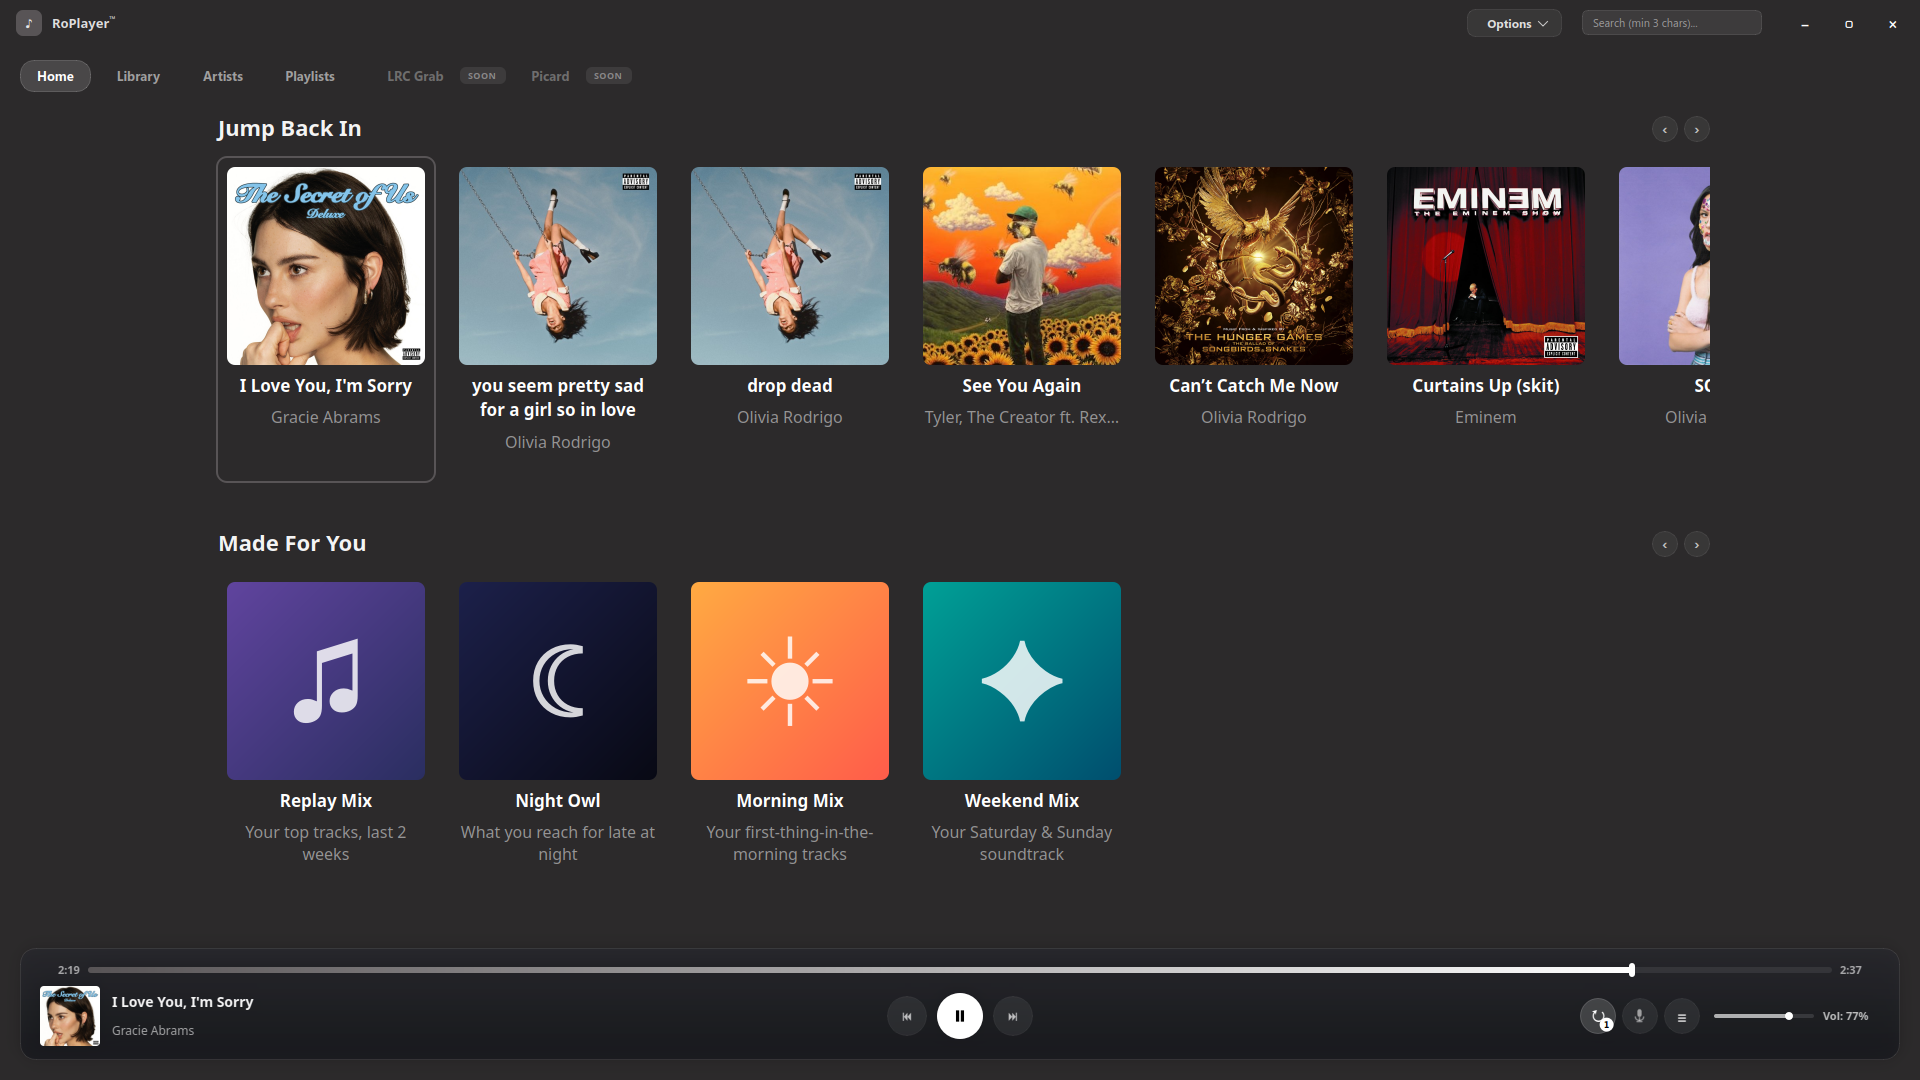The image size is (1920, 1080).
Task: Pause the currently playing track
Action: pos(959,1016)
